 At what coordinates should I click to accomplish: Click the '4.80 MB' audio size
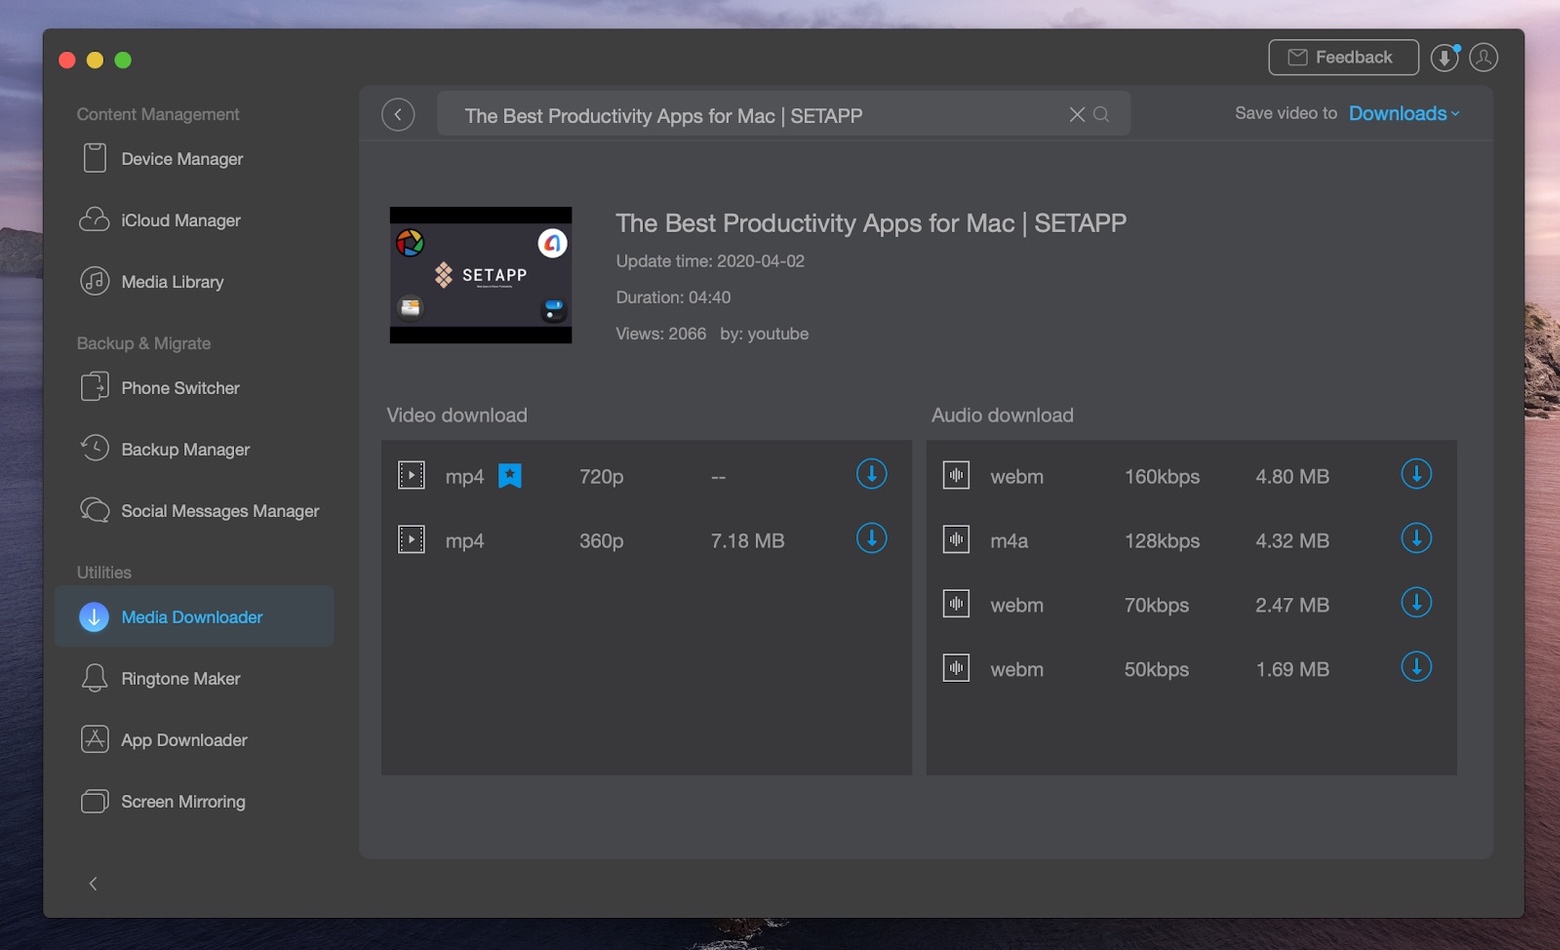click(x=1292, y=477)
